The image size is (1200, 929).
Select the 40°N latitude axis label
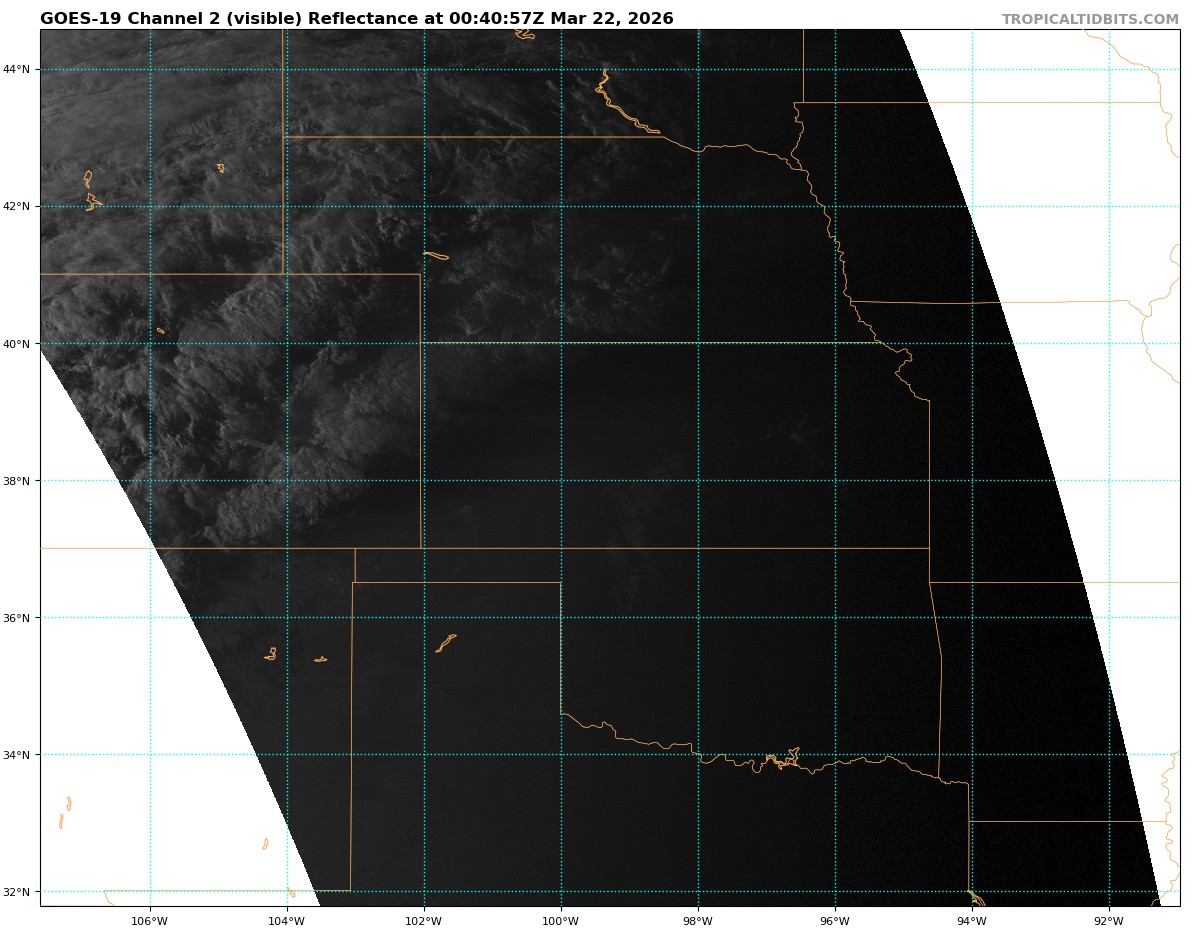pos(16,343)
